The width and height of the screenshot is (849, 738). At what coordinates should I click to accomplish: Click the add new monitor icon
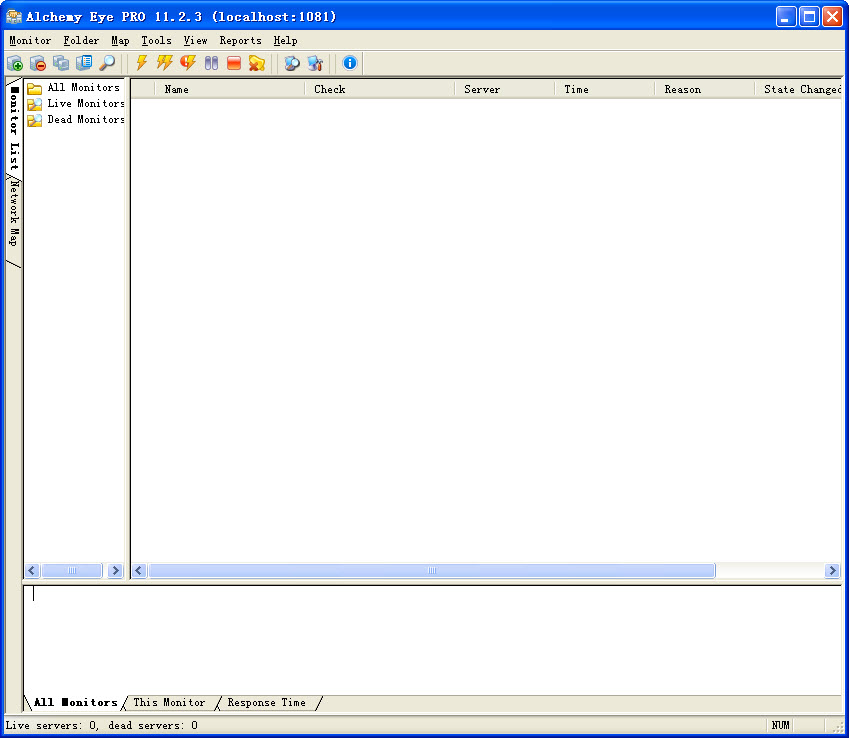click(15, 63)
